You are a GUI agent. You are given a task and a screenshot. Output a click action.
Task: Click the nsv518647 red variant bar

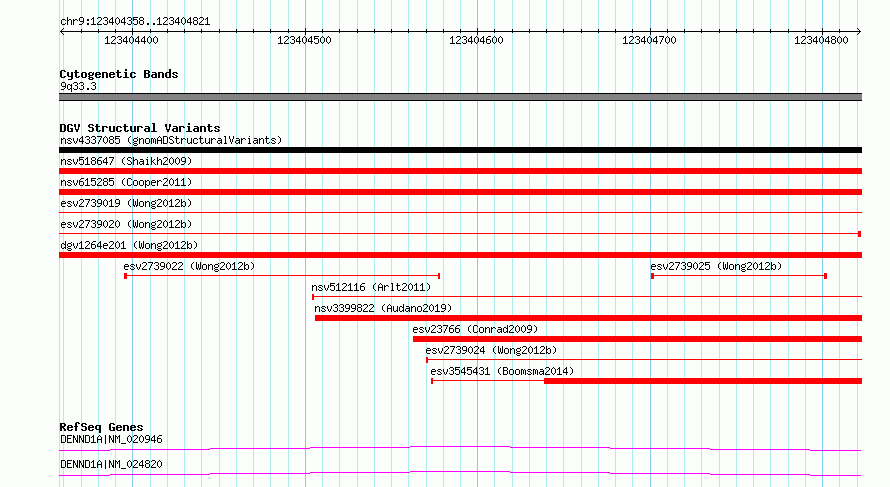(460, 171)
